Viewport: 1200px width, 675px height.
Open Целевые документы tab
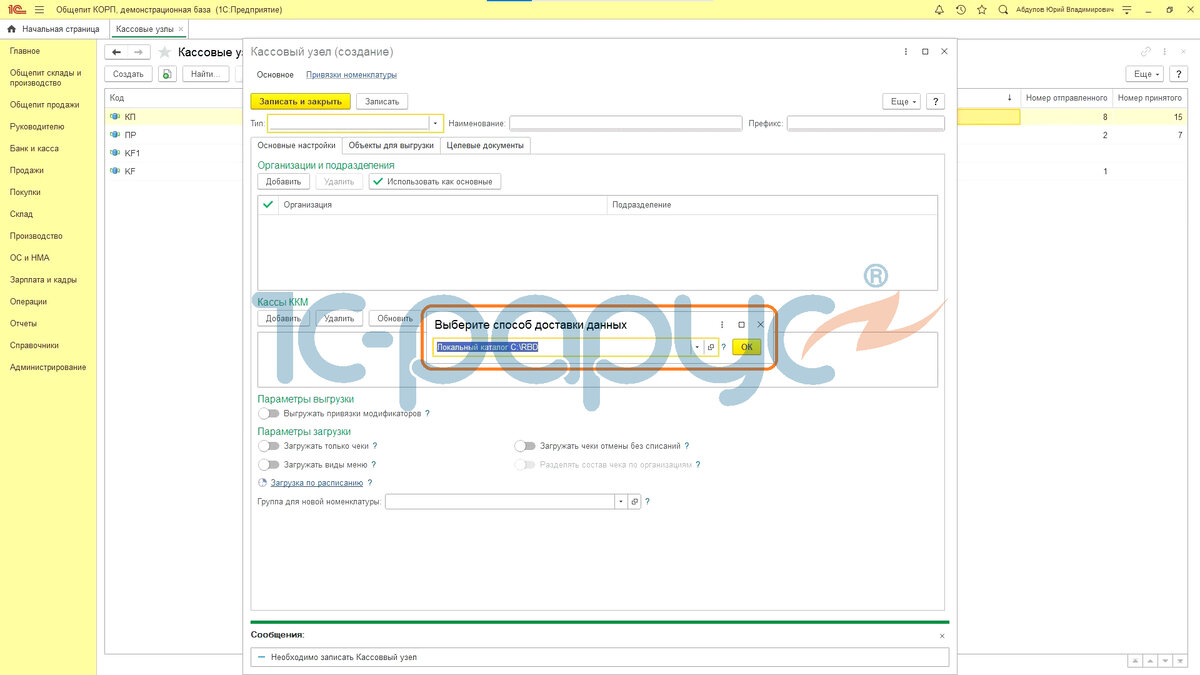point(485,145)
